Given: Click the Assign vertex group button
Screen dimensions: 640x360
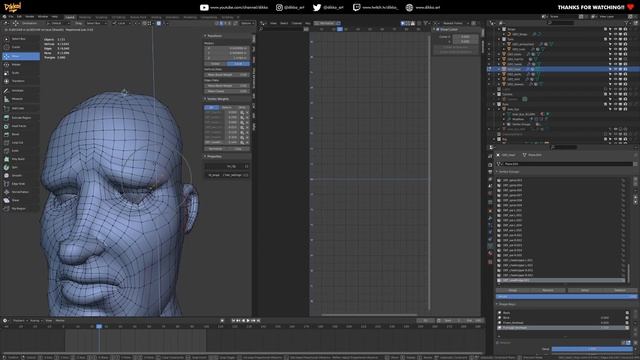Looking at the screenshot, I should 513,290.
